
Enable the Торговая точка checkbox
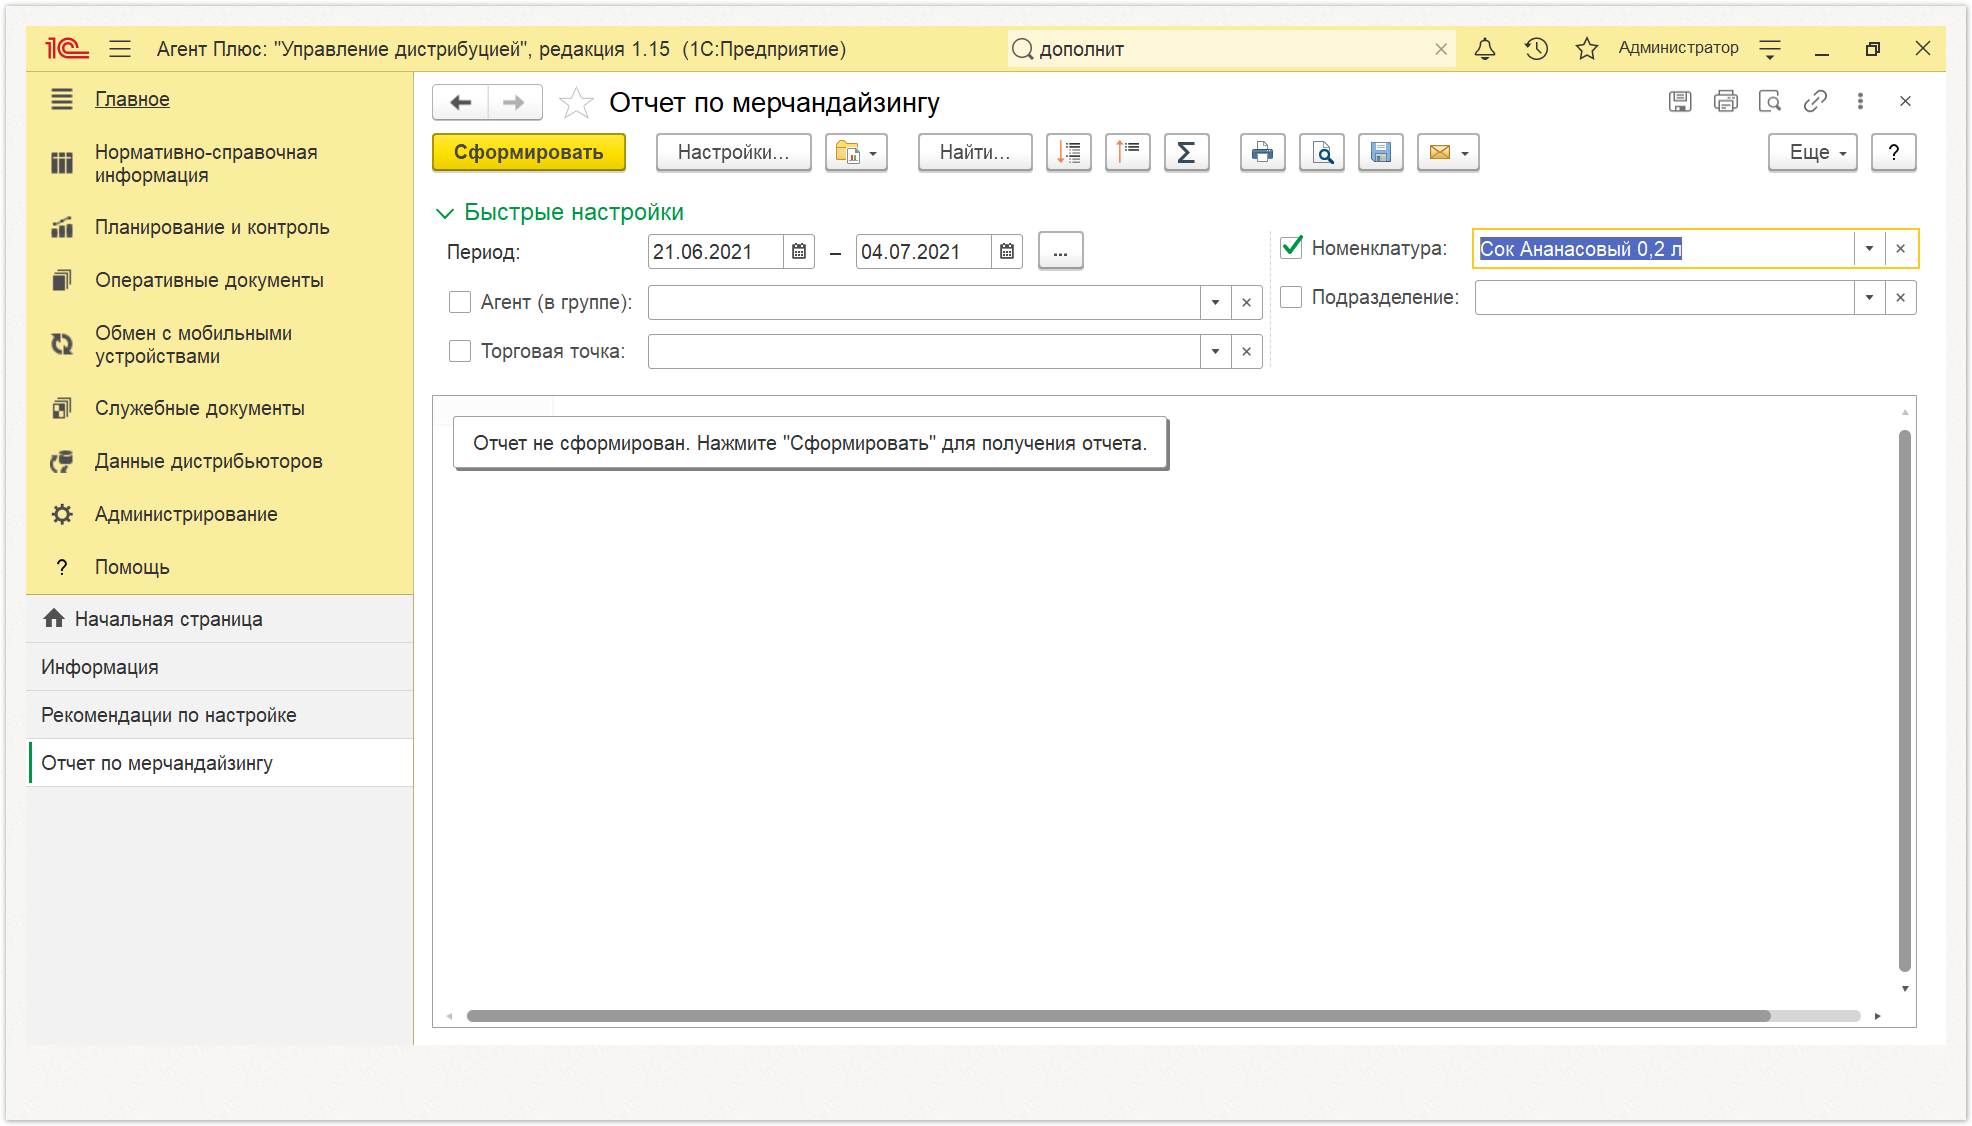point(460,351)
